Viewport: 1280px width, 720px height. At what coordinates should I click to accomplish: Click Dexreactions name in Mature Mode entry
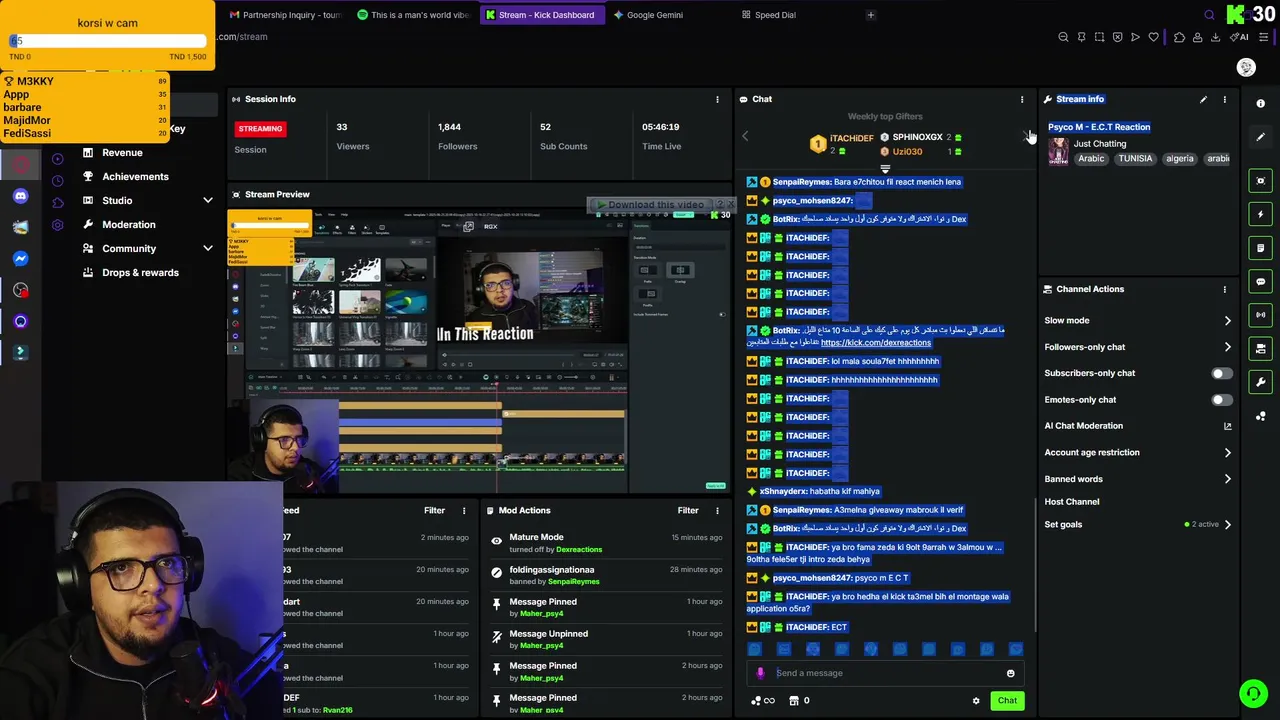click(579, 550)
